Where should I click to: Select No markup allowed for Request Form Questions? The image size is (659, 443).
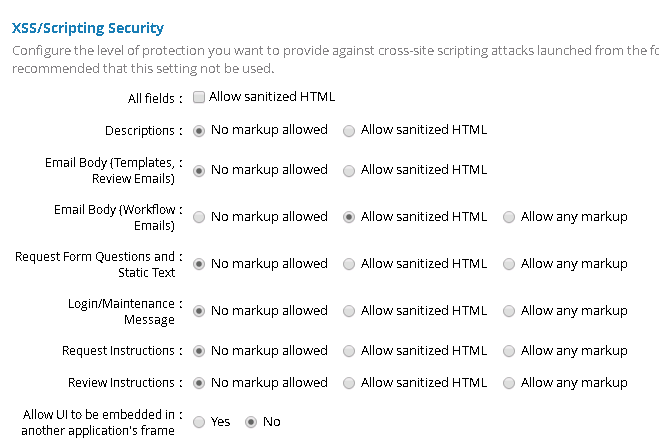tap(199, 264)
